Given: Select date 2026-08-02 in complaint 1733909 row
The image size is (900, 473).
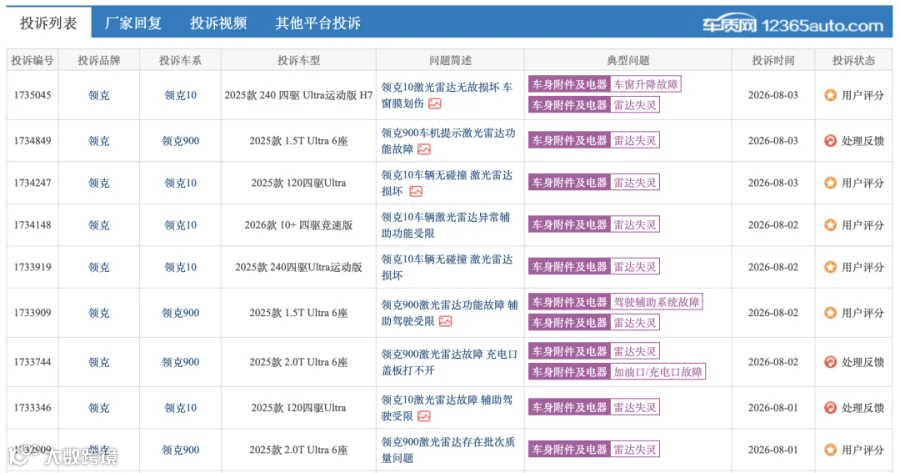Looking at the screenshot, I should tap(773, 313).
